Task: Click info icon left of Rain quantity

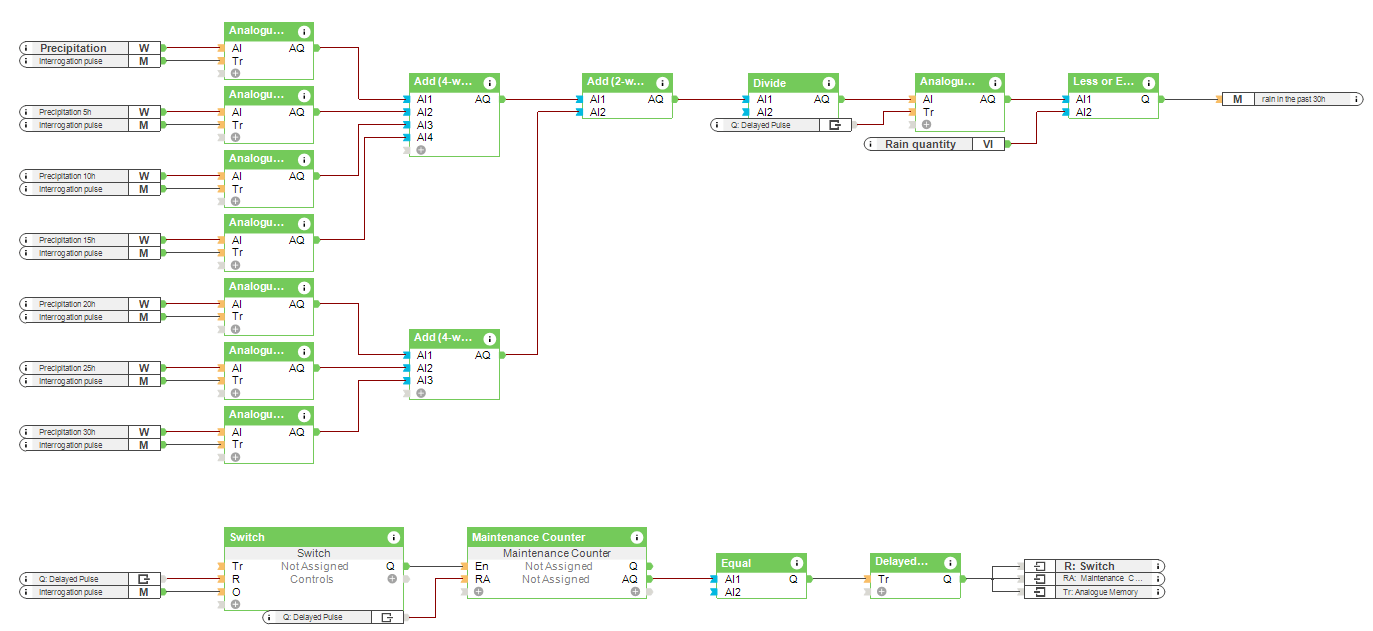Action: pyautogui.click(x=871, y=144)
